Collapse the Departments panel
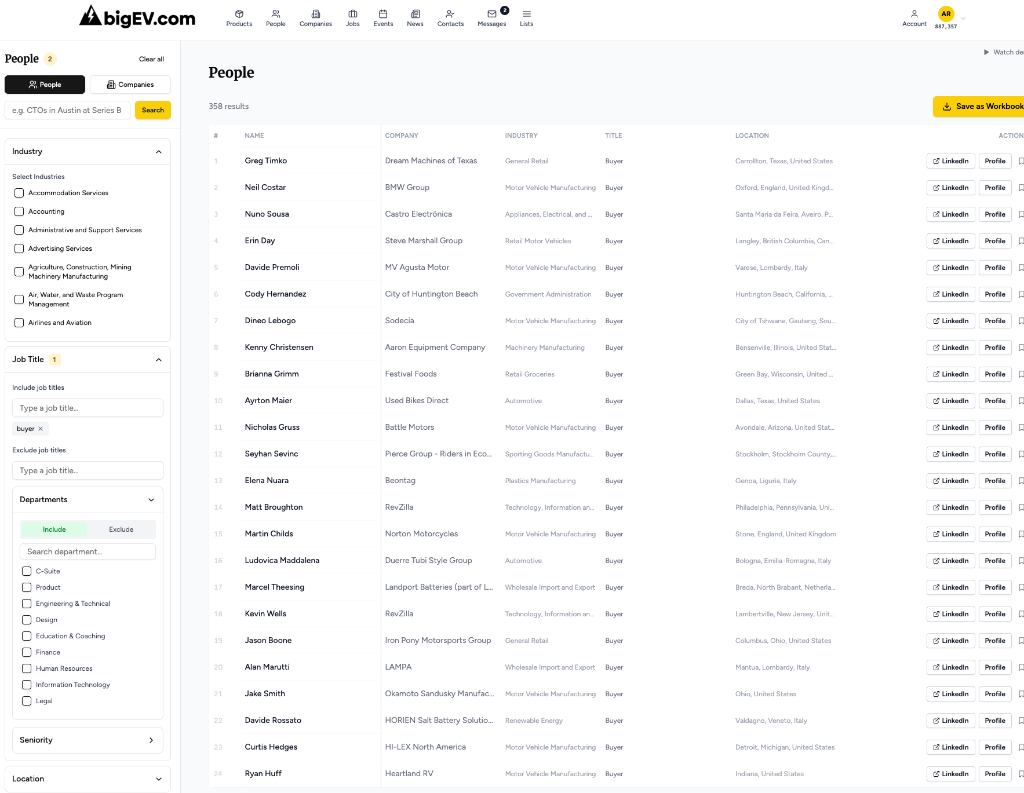 pos(151,500)
